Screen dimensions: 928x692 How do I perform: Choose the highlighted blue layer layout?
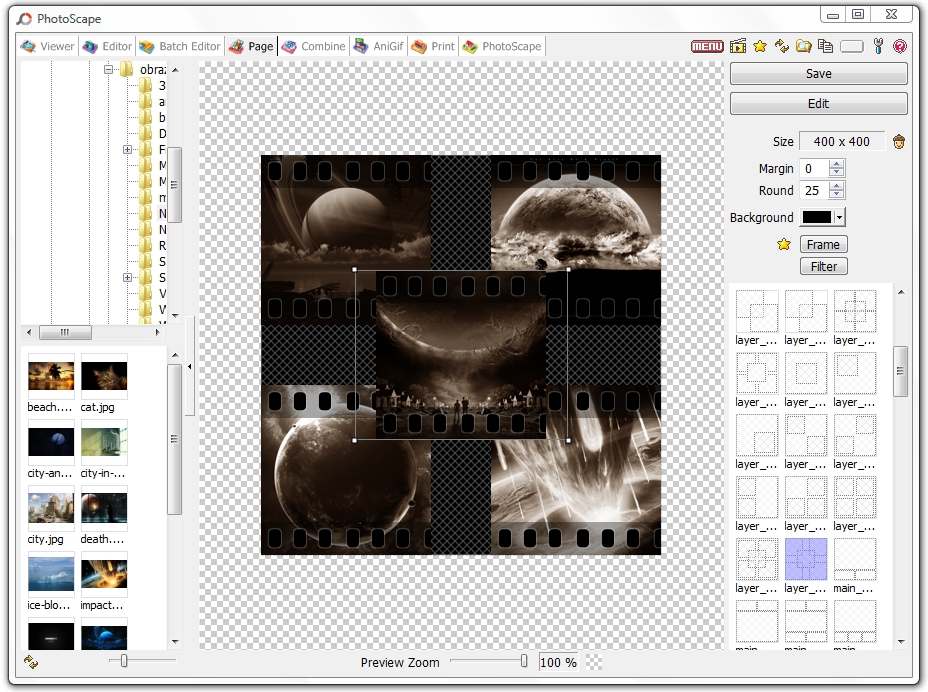(805, 559)
